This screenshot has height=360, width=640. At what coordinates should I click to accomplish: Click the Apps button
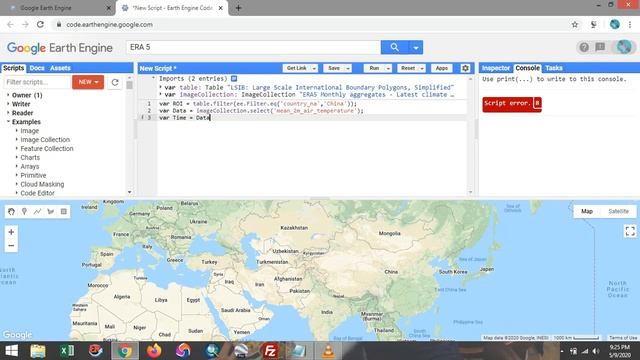[x=442, y=69]
